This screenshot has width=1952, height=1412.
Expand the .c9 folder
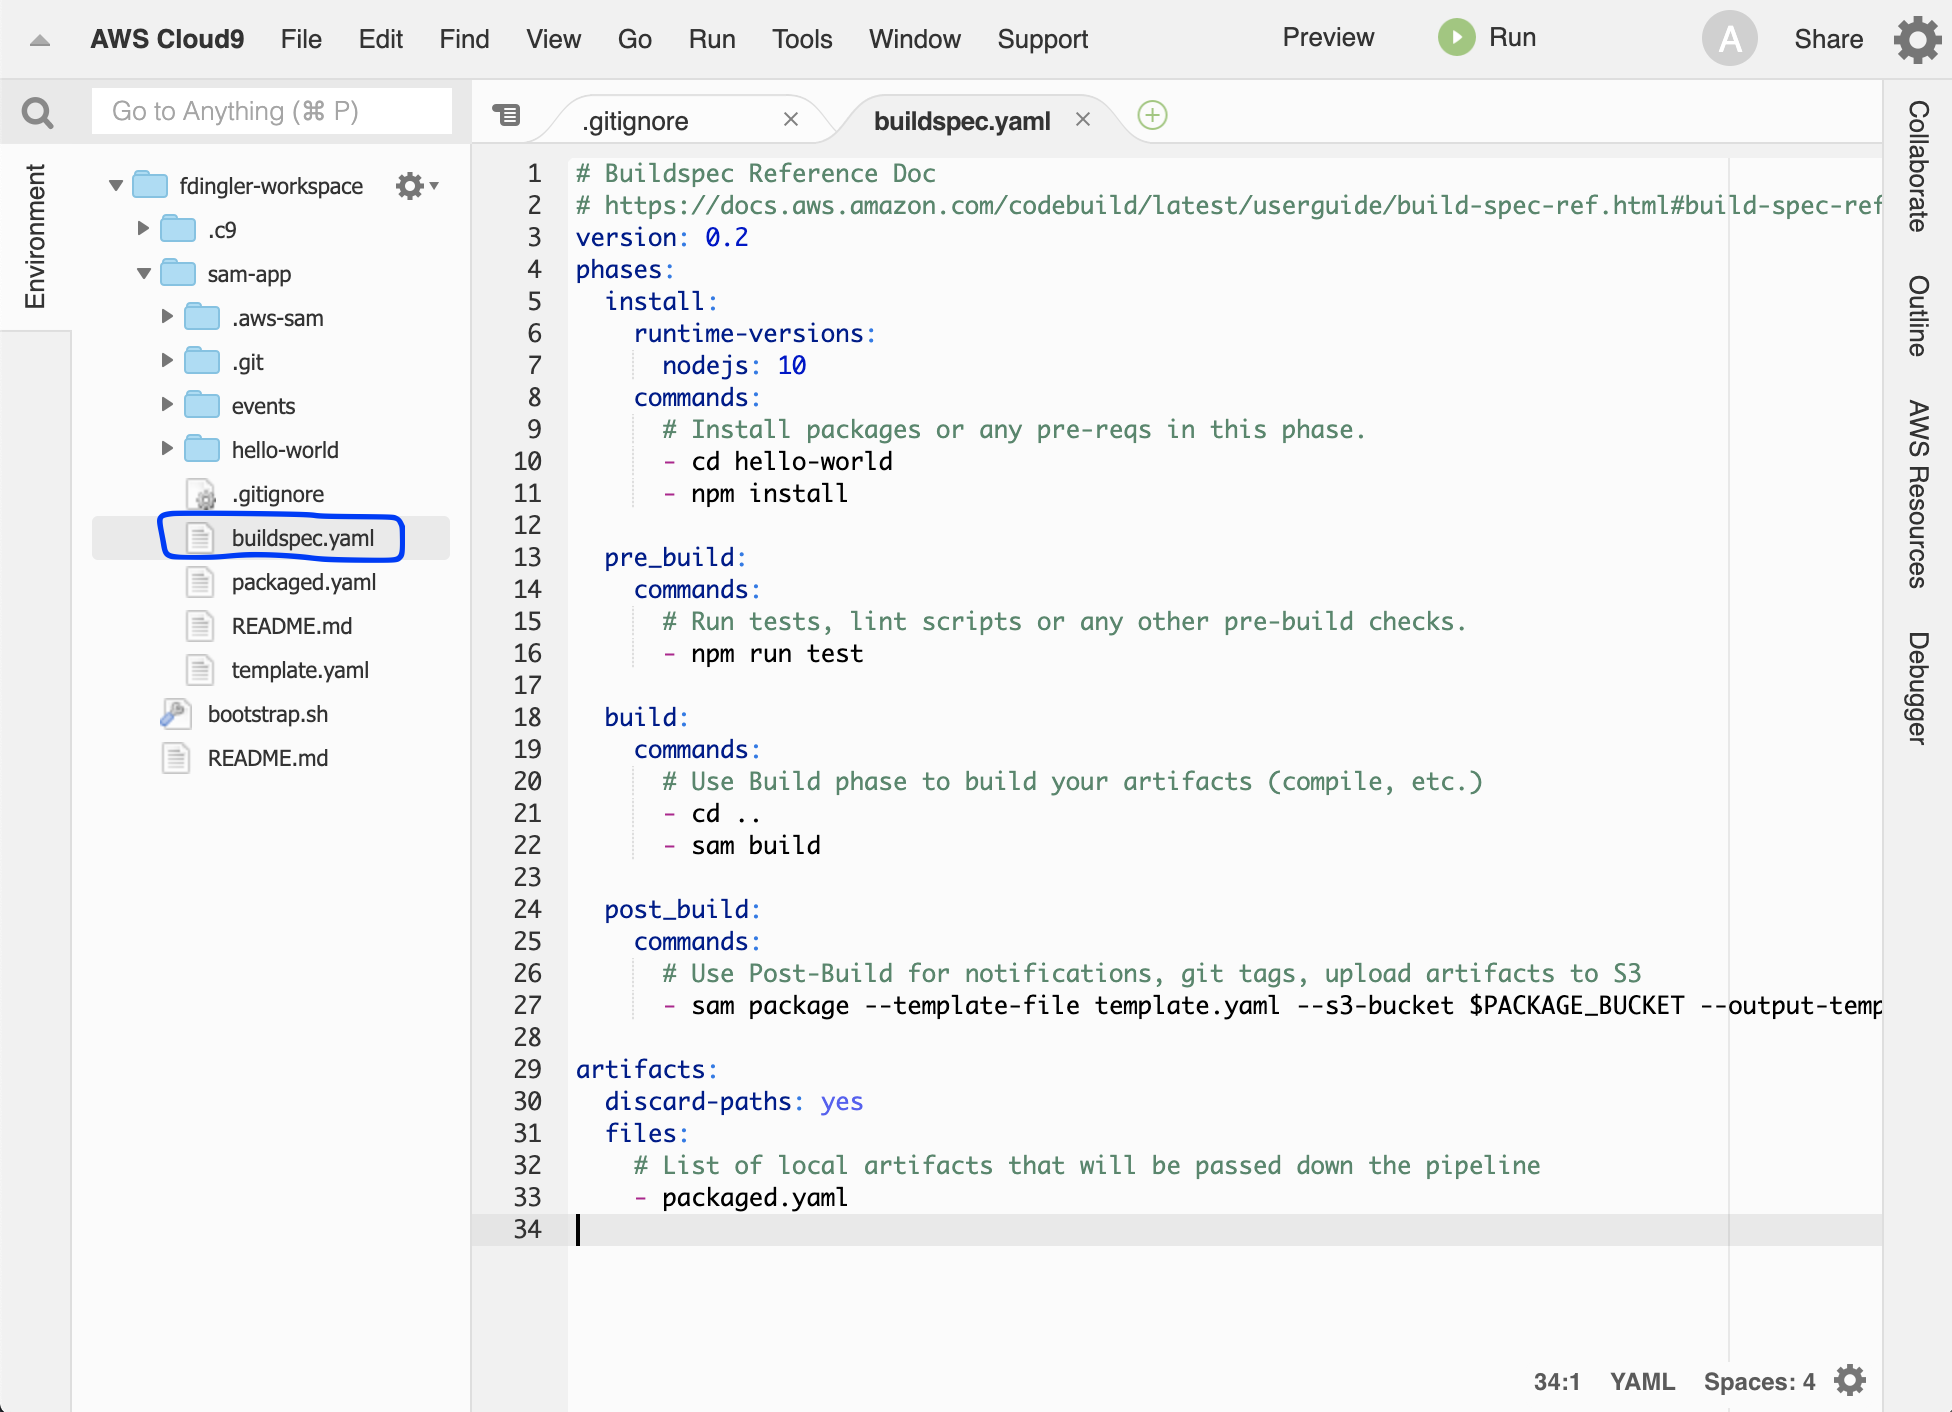pyautogui.click(x=143, y=229)
